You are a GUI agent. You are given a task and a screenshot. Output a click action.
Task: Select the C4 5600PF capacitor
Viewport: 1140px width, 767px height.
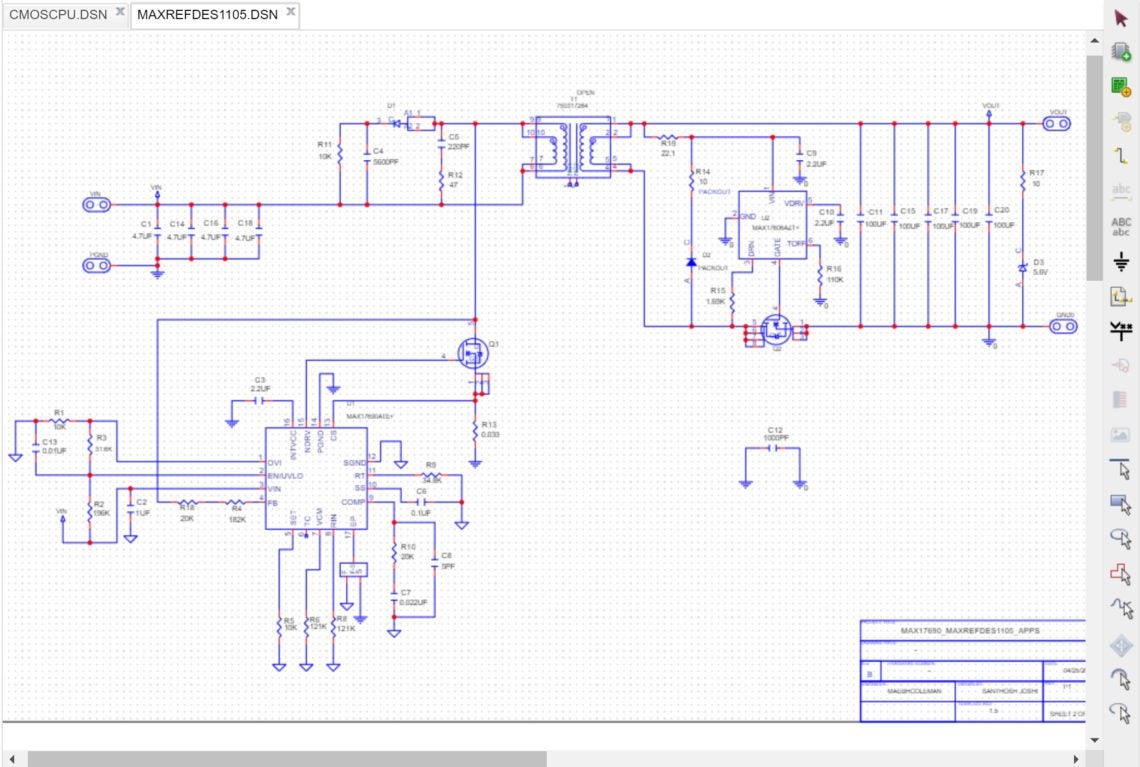367,157
